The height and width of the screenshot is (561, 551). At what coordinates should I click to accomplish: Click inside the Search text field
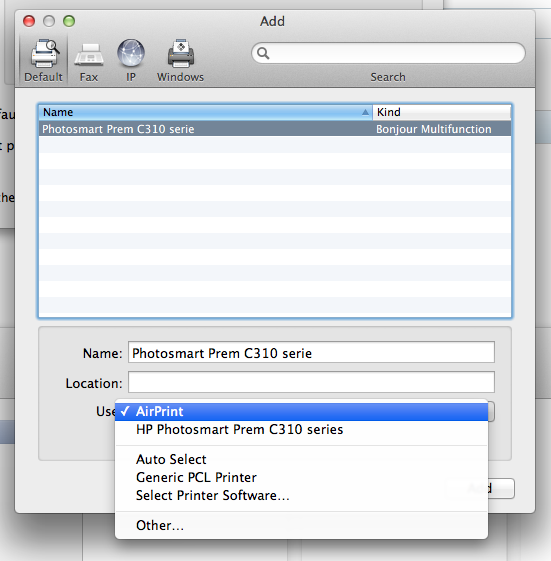[x=389, y=53]
